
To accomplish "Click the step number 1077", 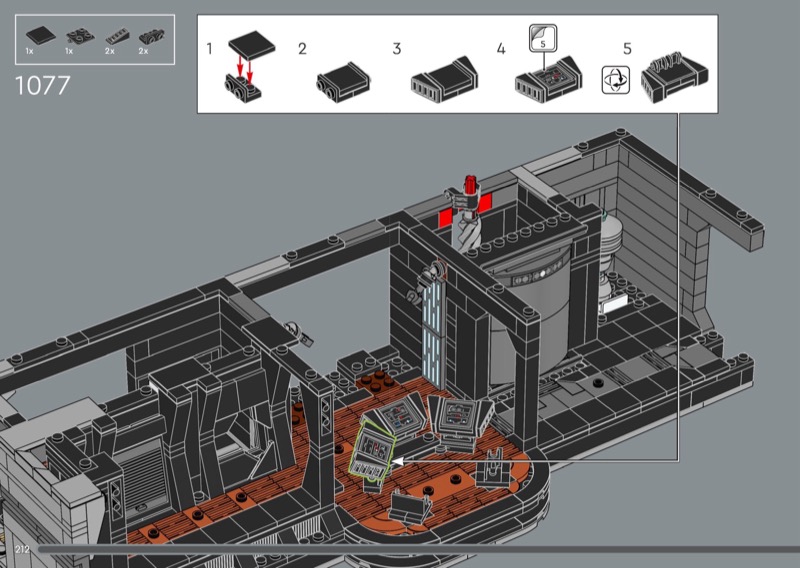I will pos(43,86).
